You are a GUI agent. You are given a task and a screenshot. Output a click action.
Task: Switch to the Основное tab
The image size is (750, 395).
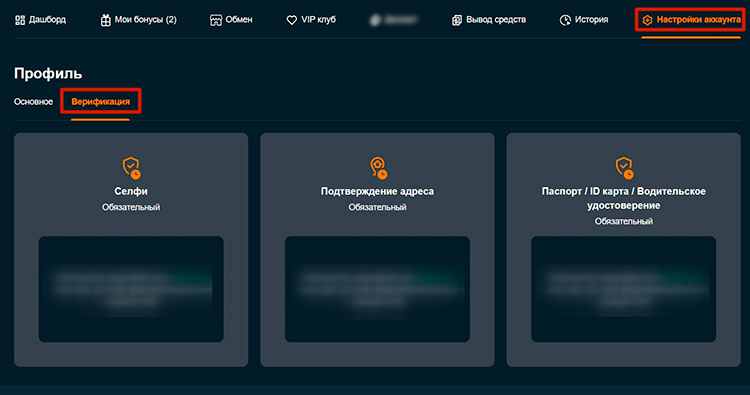[33, 102]
